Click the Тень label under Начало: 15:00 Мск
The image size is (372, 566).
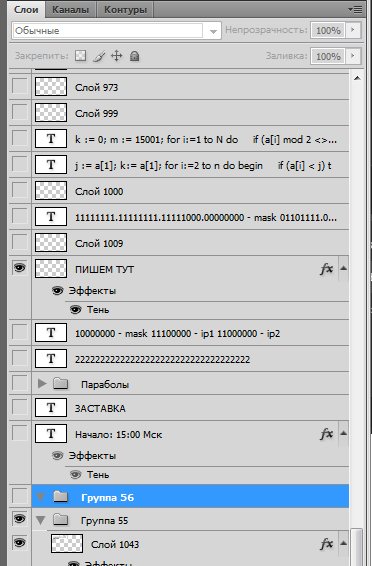click(x=98, y=475)
